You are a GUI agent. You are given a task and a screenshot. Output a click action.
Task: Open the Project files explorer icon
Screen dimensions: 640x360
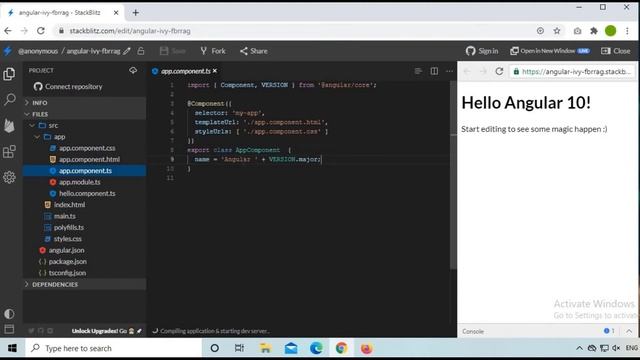click(x=9, y=74)
